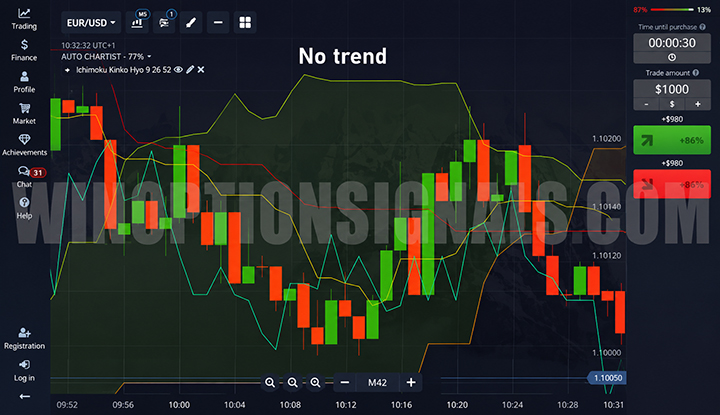Collapse sidebar with the left arrow
This screenshot has width=720, height=415.
25,396
